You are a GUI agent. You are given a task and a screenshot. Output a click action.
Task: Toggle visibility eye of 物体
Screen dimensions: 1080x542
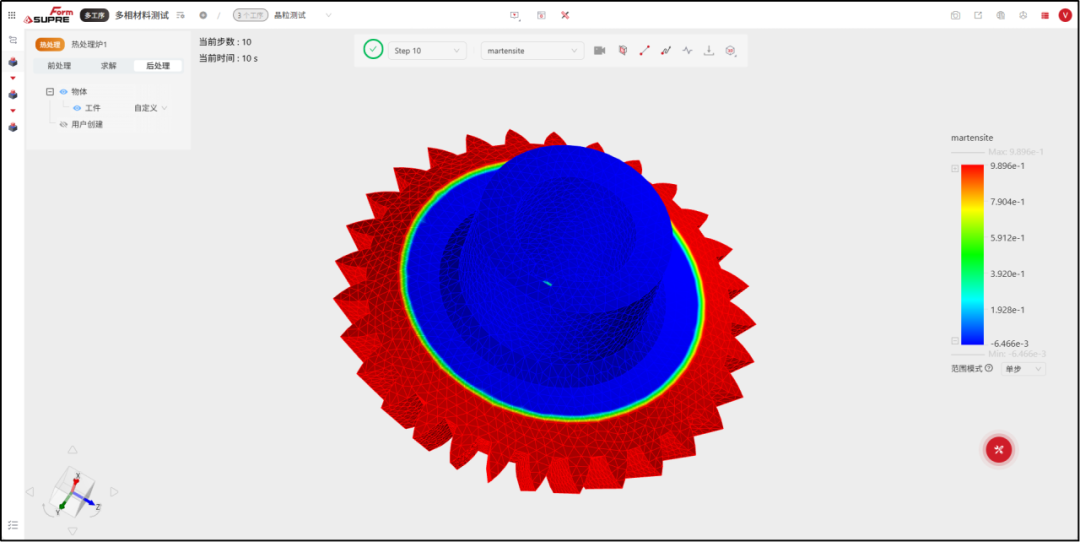click(x=63, y=91)
